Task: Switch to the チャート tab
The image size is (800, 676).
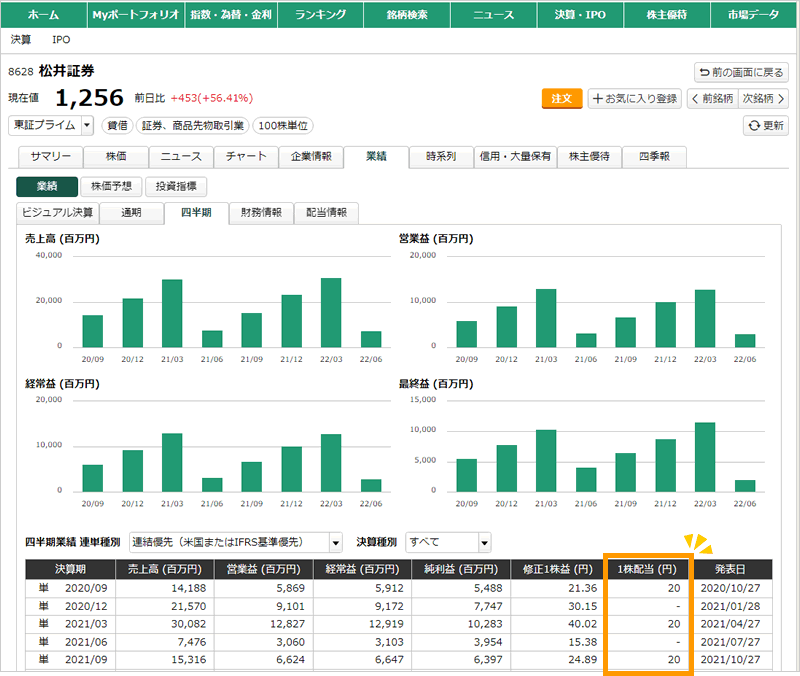Action: pos(246,157)
